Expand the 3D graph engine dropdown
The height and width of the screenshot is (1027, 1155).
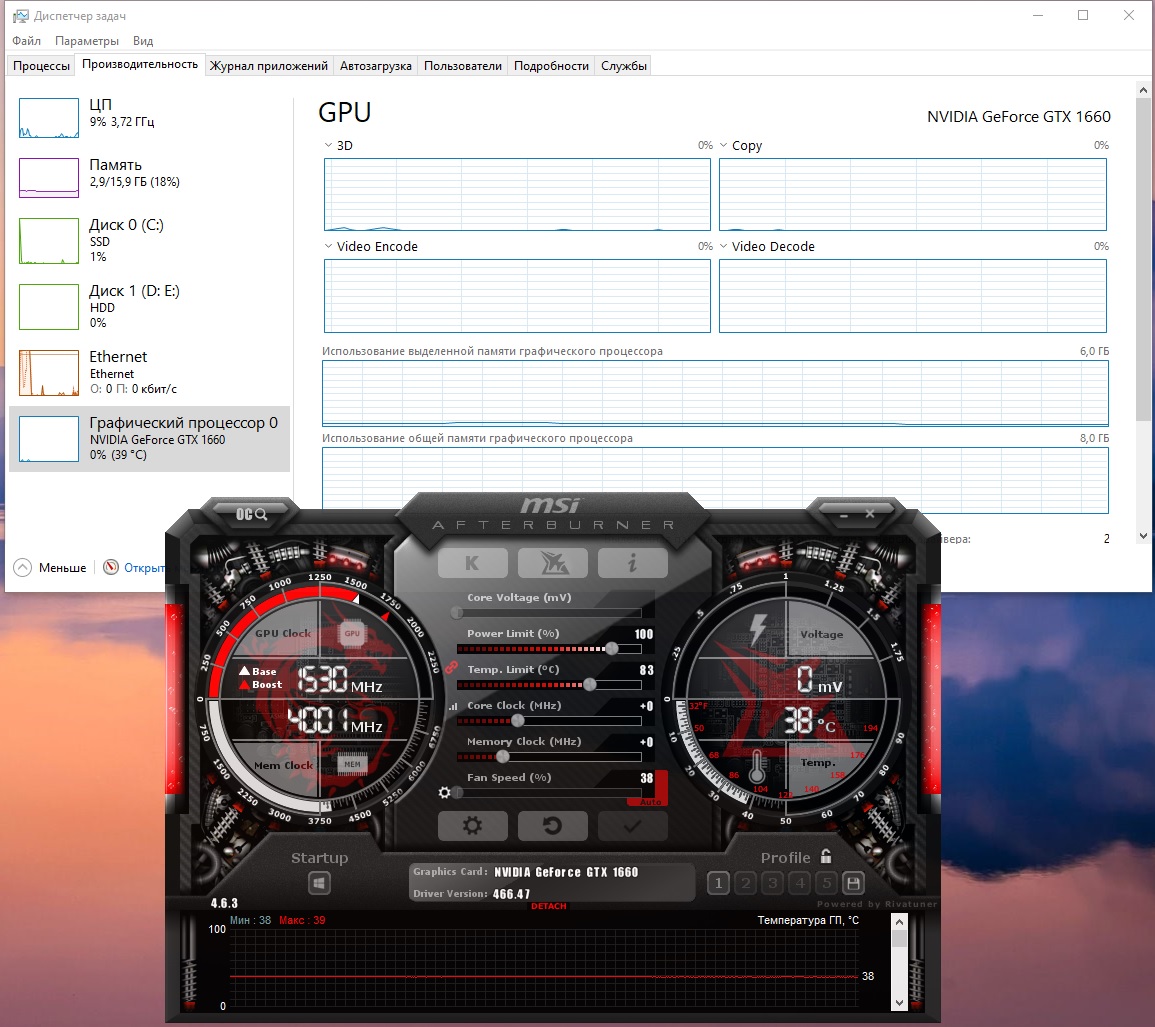(x=329, y=145)
